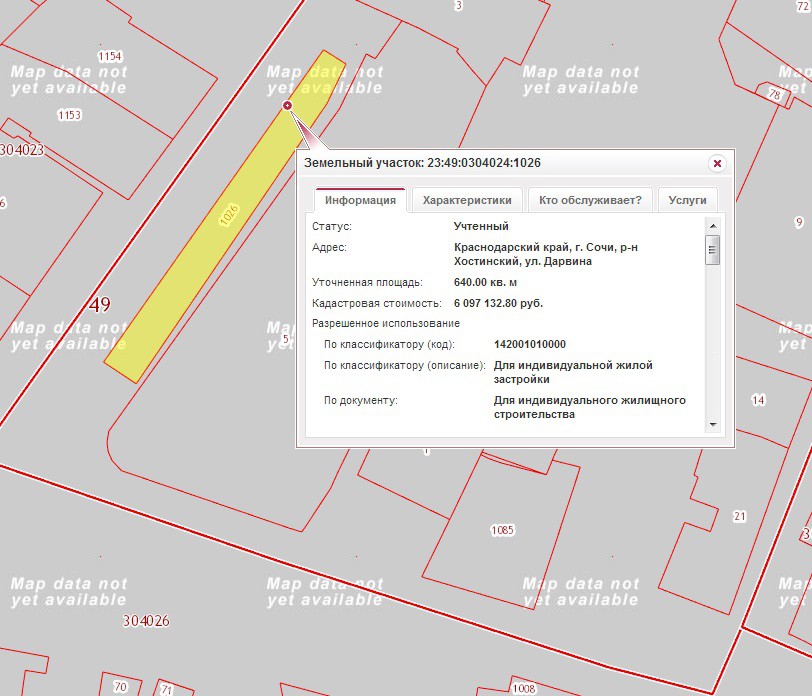
Task: Select the Услуги tab
Action: [x=687, y=200]
